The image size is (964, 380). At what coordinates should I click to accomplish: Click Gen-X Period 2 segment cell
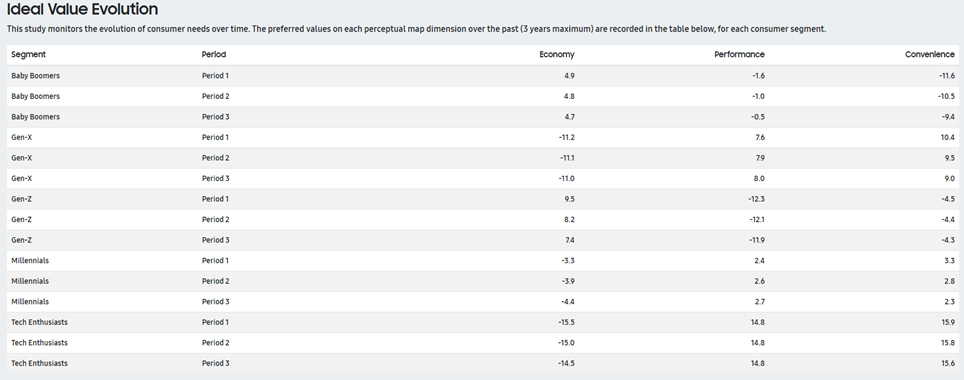tap(22, 158)
